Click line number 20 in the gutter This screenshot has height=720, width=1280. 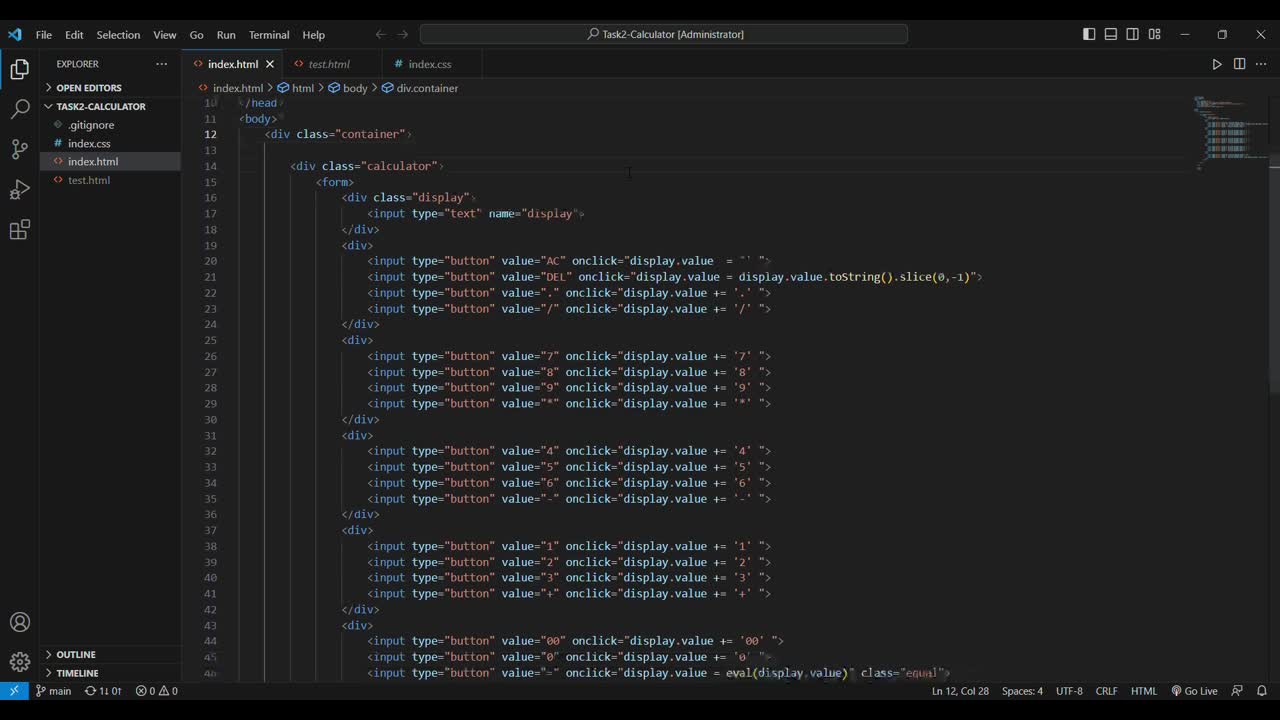[210, 261]
